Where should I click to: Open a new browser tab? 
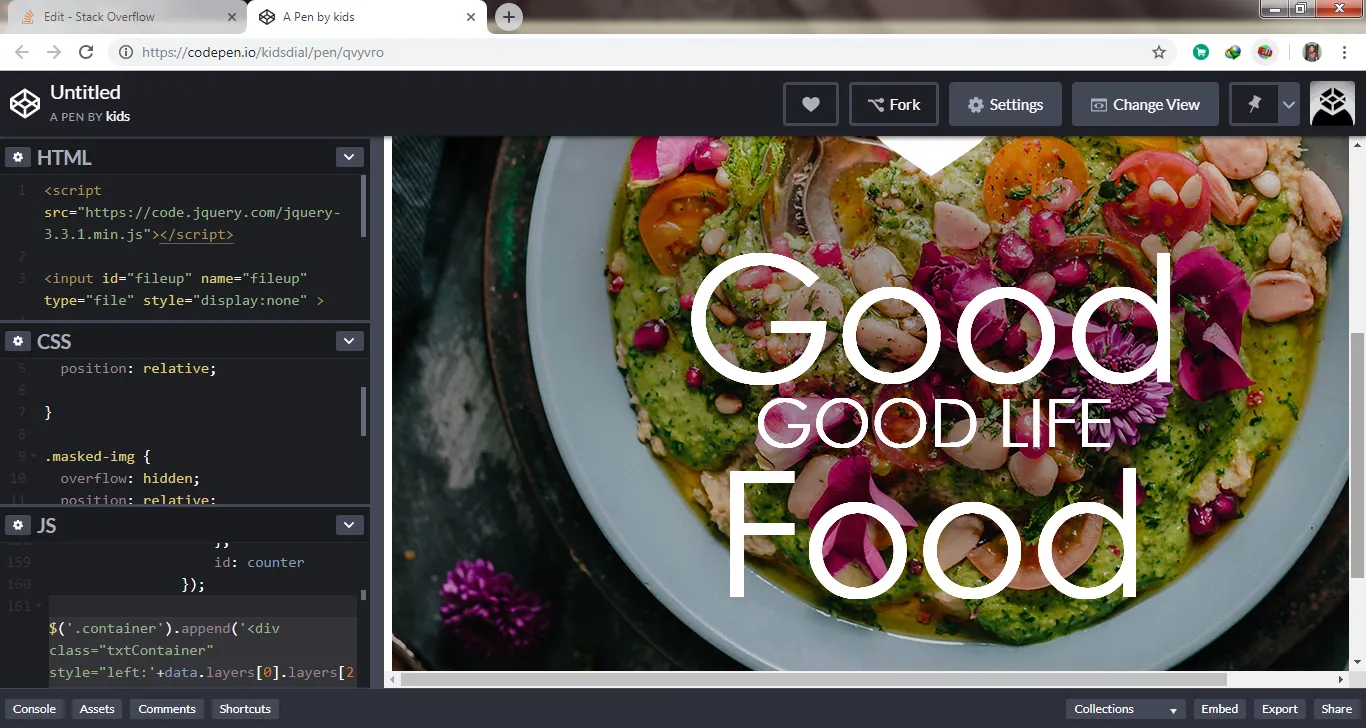509,17
